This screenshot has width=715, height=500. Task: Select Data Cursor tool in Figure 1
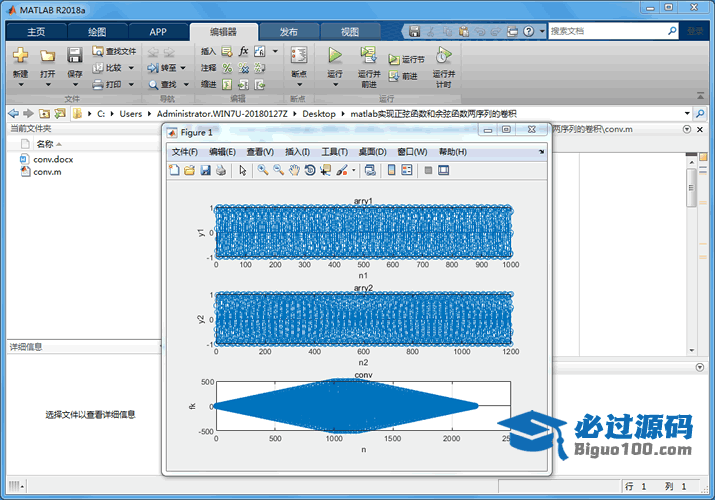(x=326, y=170)
